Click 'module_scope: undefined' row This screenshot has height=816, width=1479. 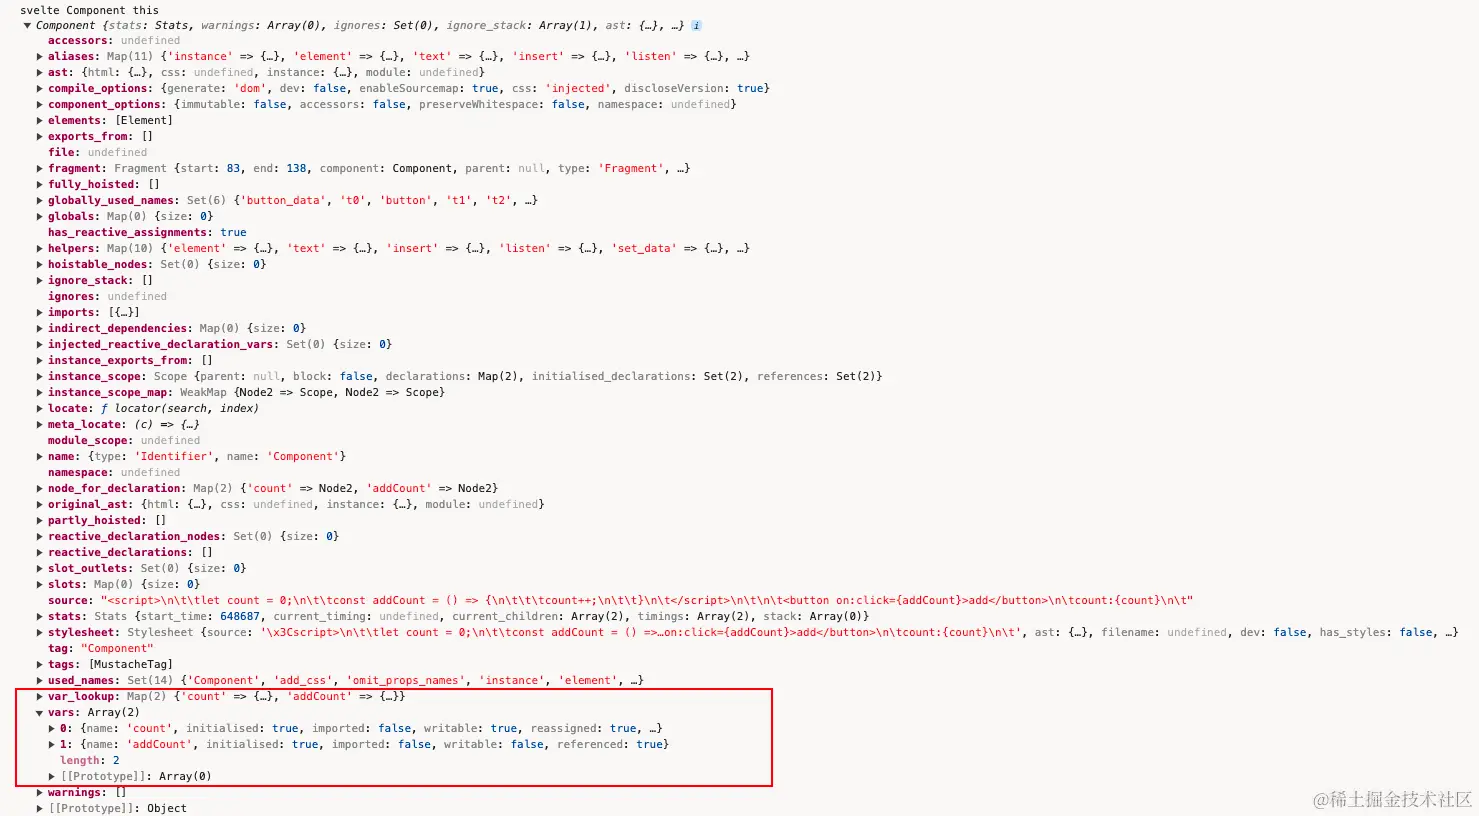(x=124, y=441)
